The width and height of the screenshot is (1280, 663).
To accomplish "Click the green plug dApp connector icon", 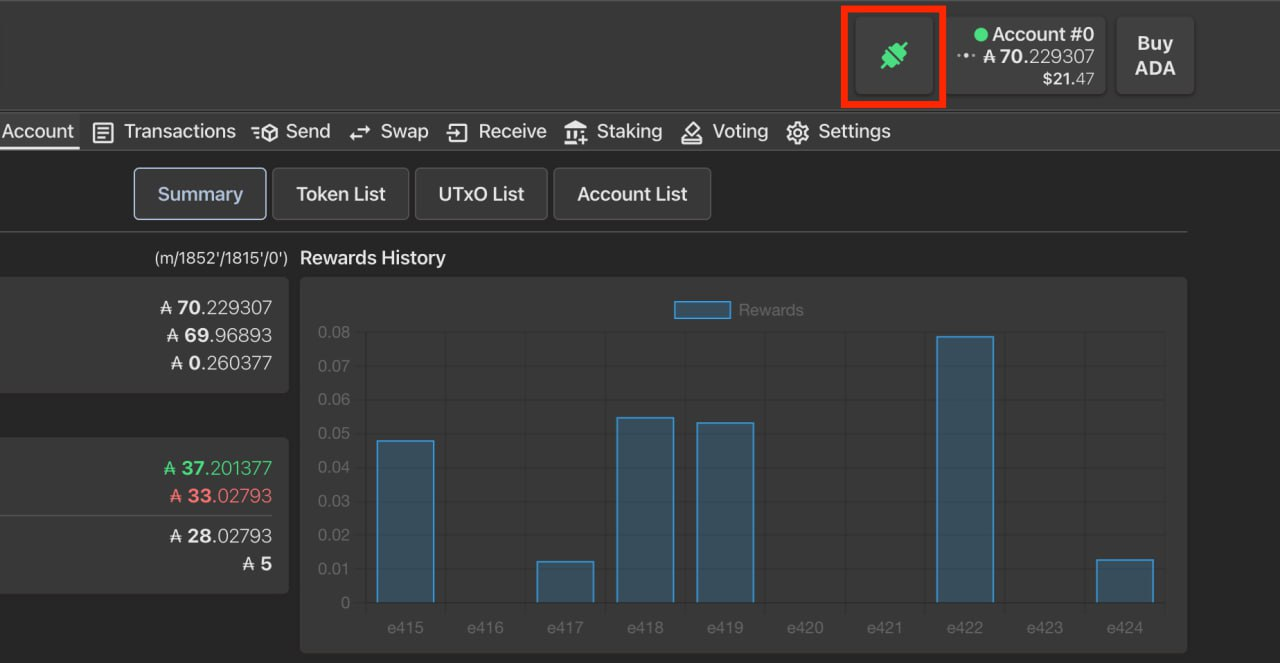I will point(893,56).
